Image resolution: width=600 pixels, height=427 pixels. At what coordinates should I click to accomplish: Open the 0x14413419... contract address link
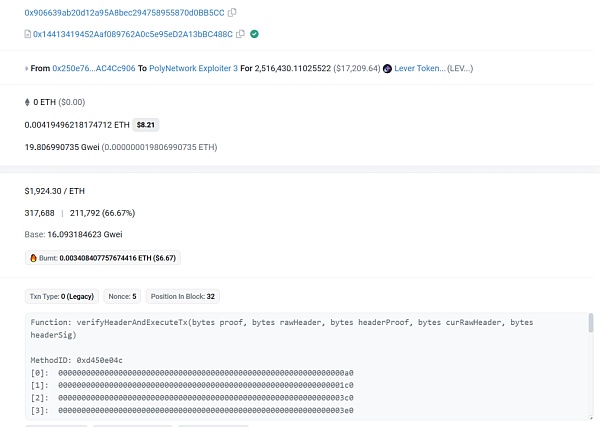[x=132, y=34]
